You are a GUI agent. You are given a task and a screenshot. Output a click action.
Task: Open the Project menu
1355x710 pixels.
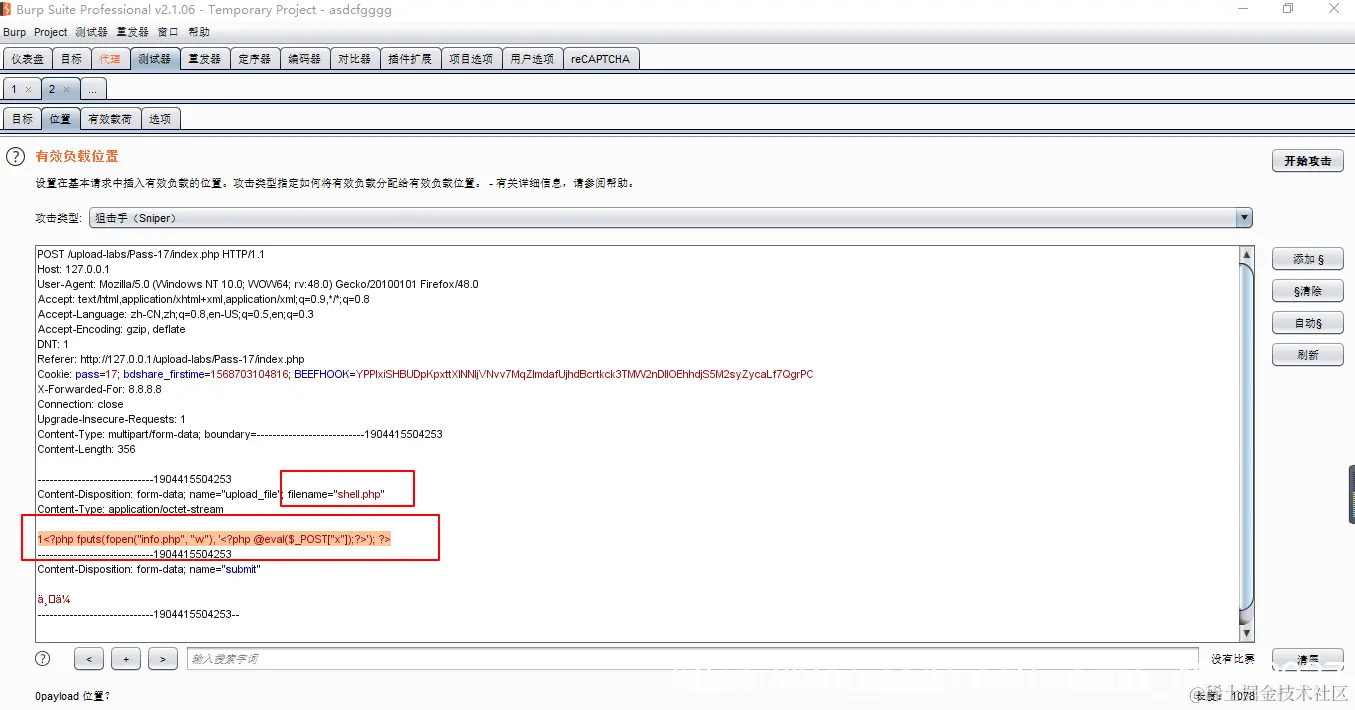tap(51, 32)
